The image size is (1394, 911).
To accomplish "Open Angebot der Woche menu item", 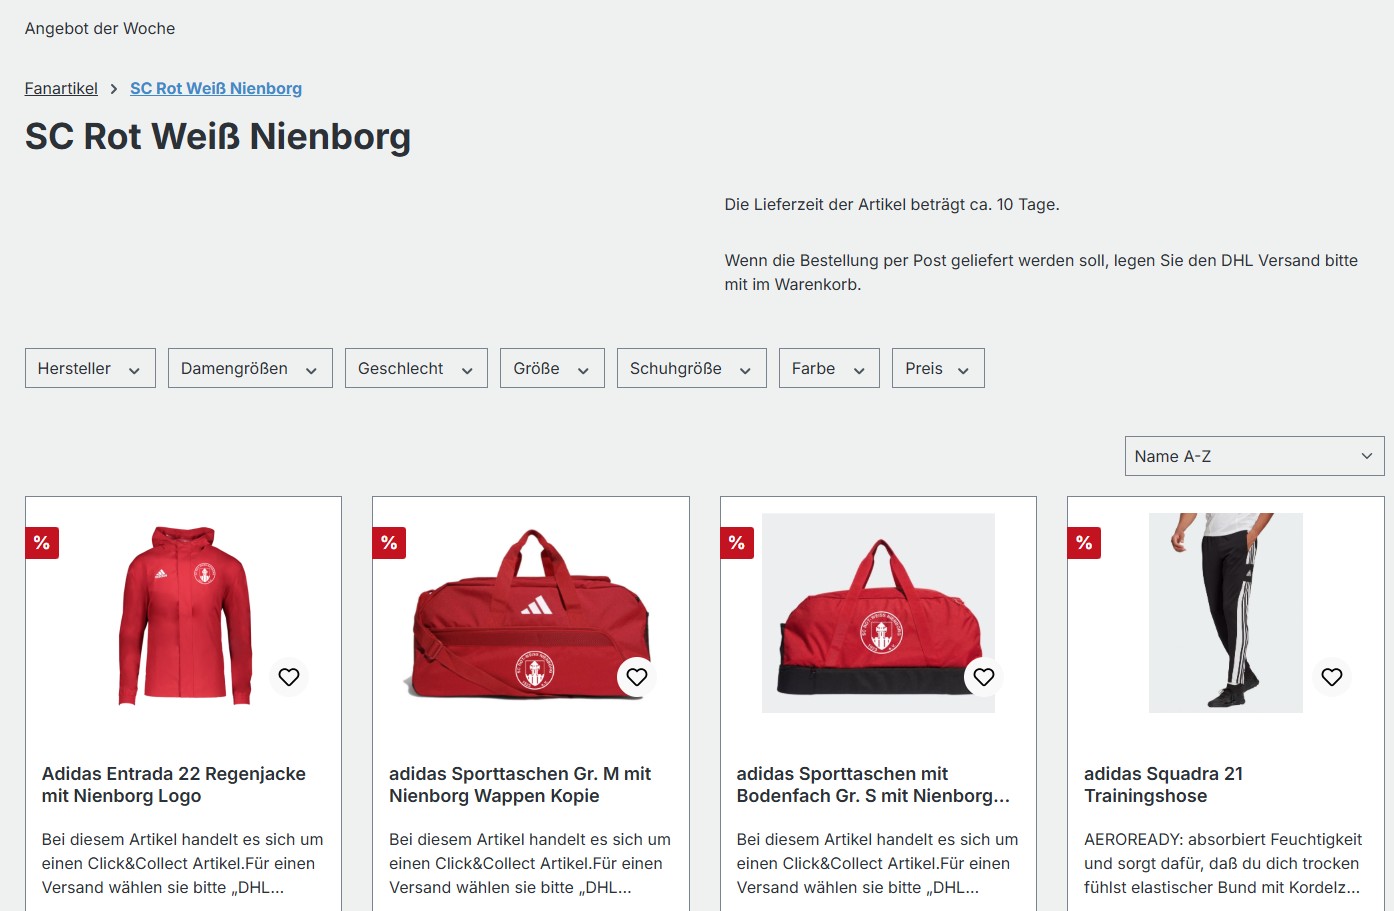I will [100, 28].
